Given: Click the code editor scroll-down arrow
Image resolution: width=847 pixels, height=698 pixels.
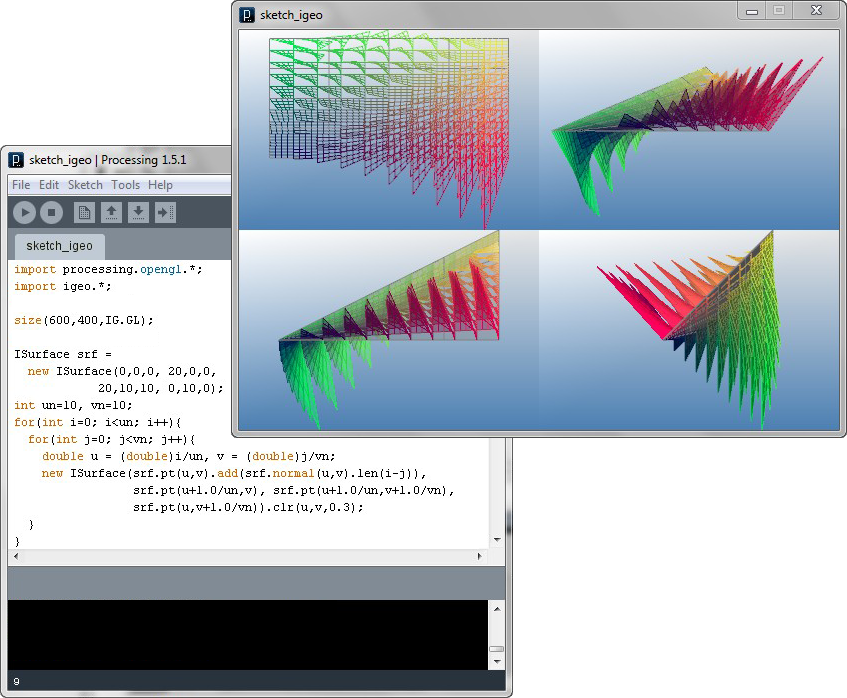Looking at the screenshot, I should click(x=497, y=540).
